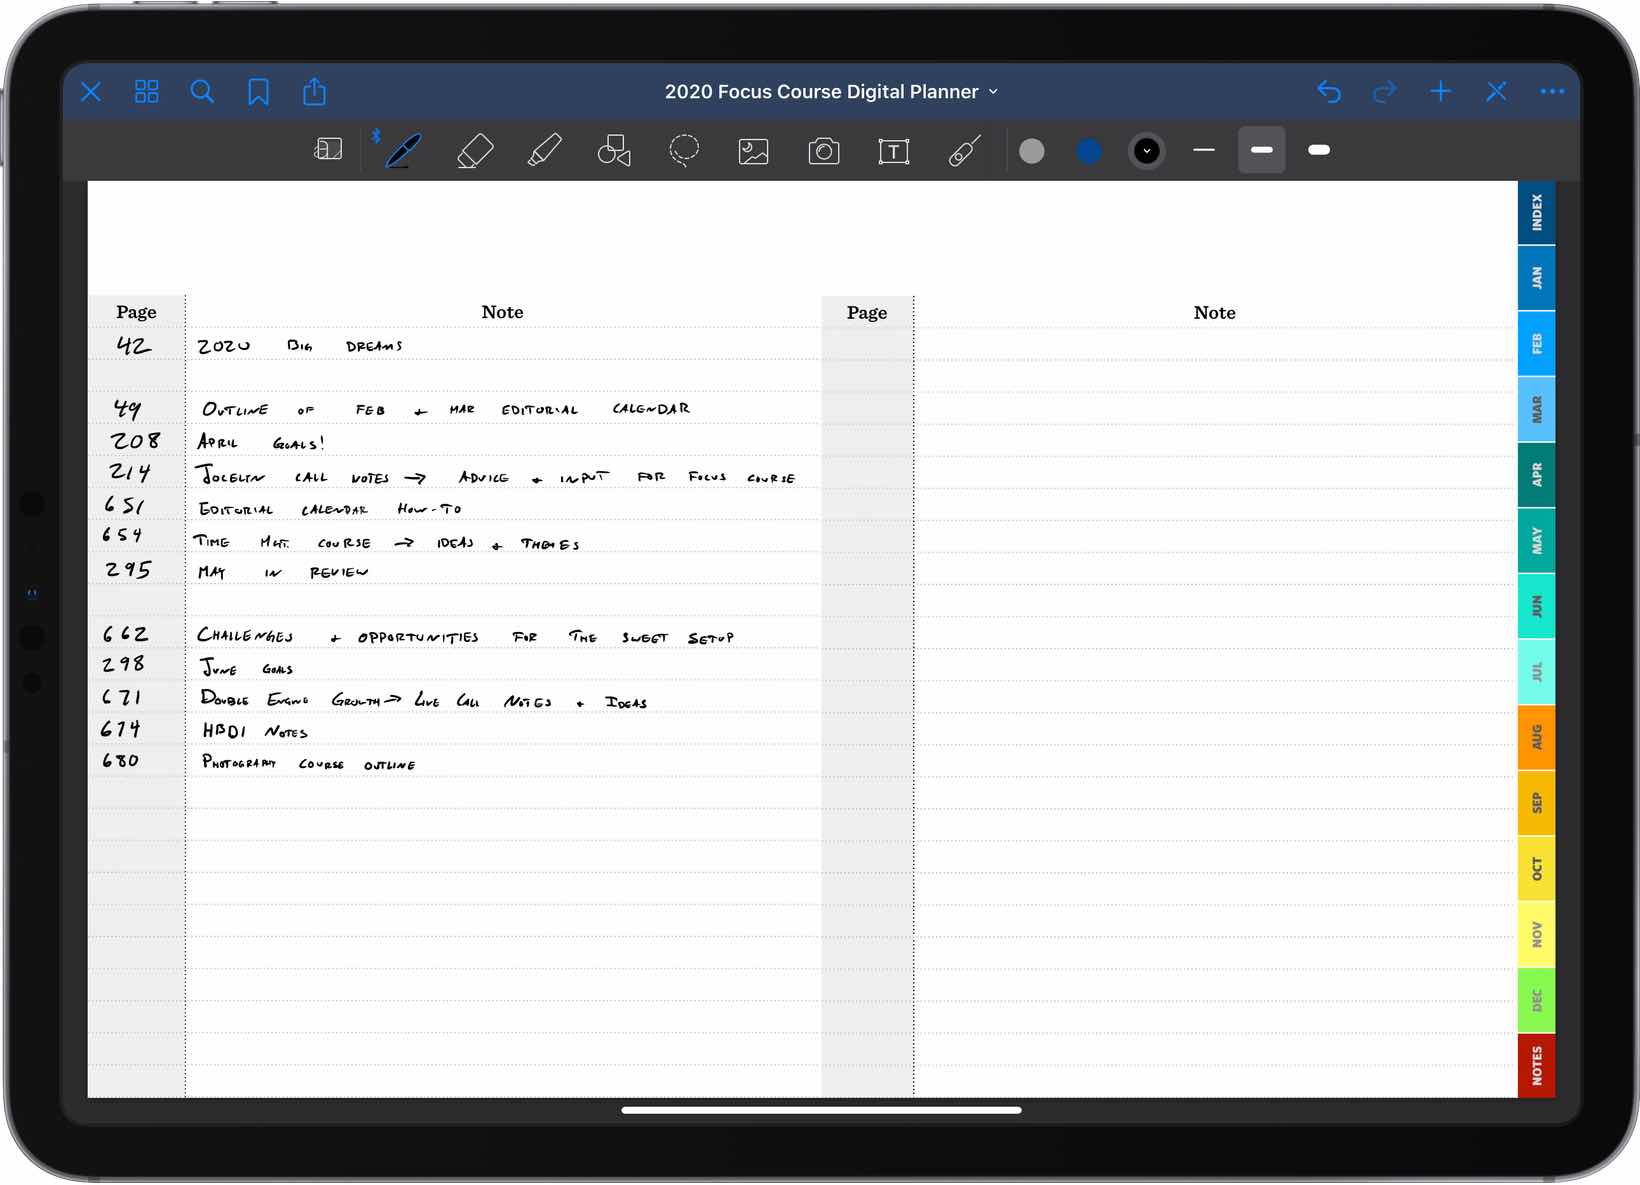Select the medium stroke width
1640x1185 pixels.
(x=1262, y=150)
